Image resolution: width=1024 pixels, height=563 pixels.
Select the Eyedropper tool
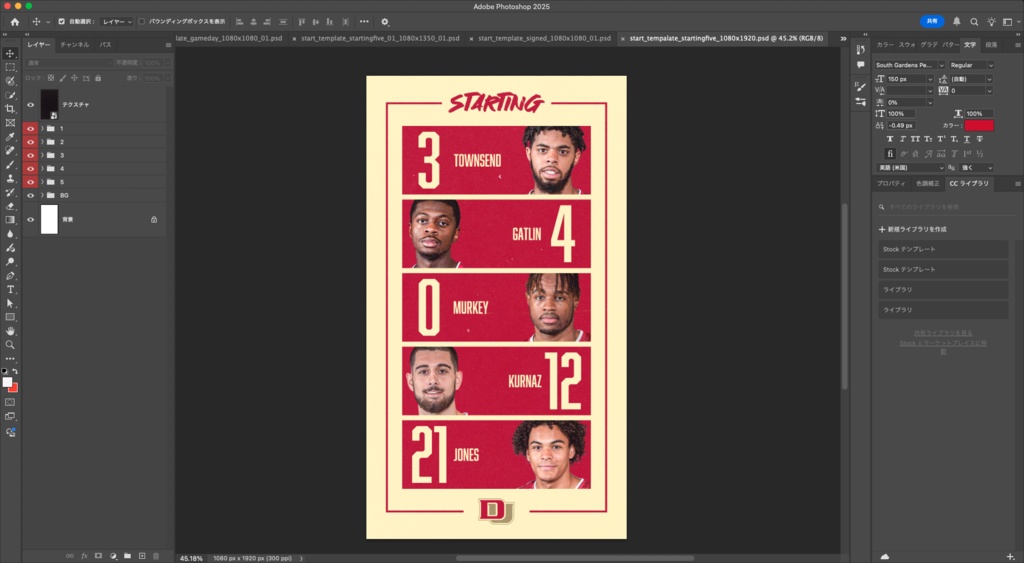(x=10, y=137)
